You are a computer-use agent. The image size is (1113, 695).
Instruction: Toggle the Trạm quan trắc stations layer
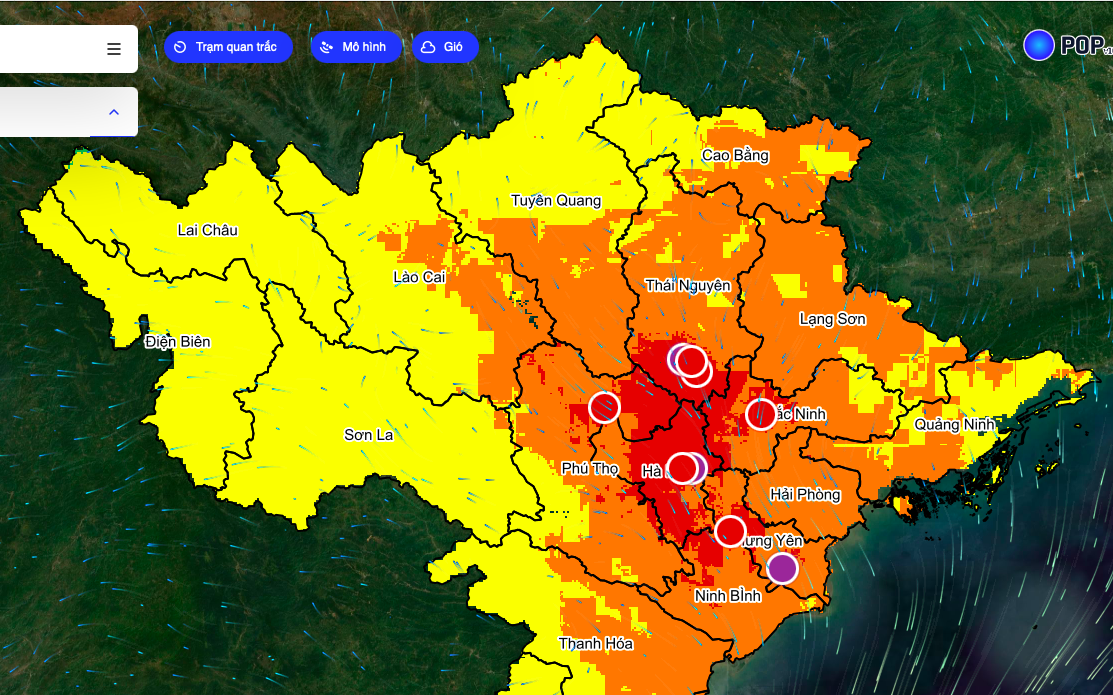tap(228, 47)
